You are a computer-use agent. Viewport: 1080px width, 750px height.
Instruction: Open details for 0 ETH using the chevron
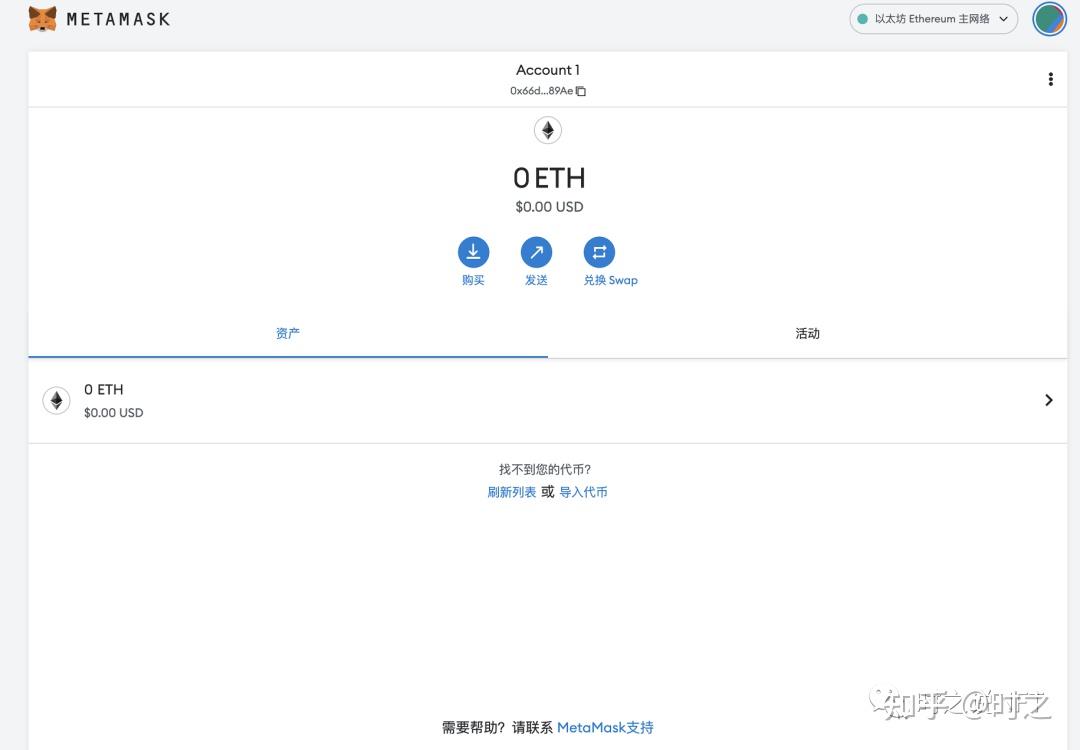1048,400
